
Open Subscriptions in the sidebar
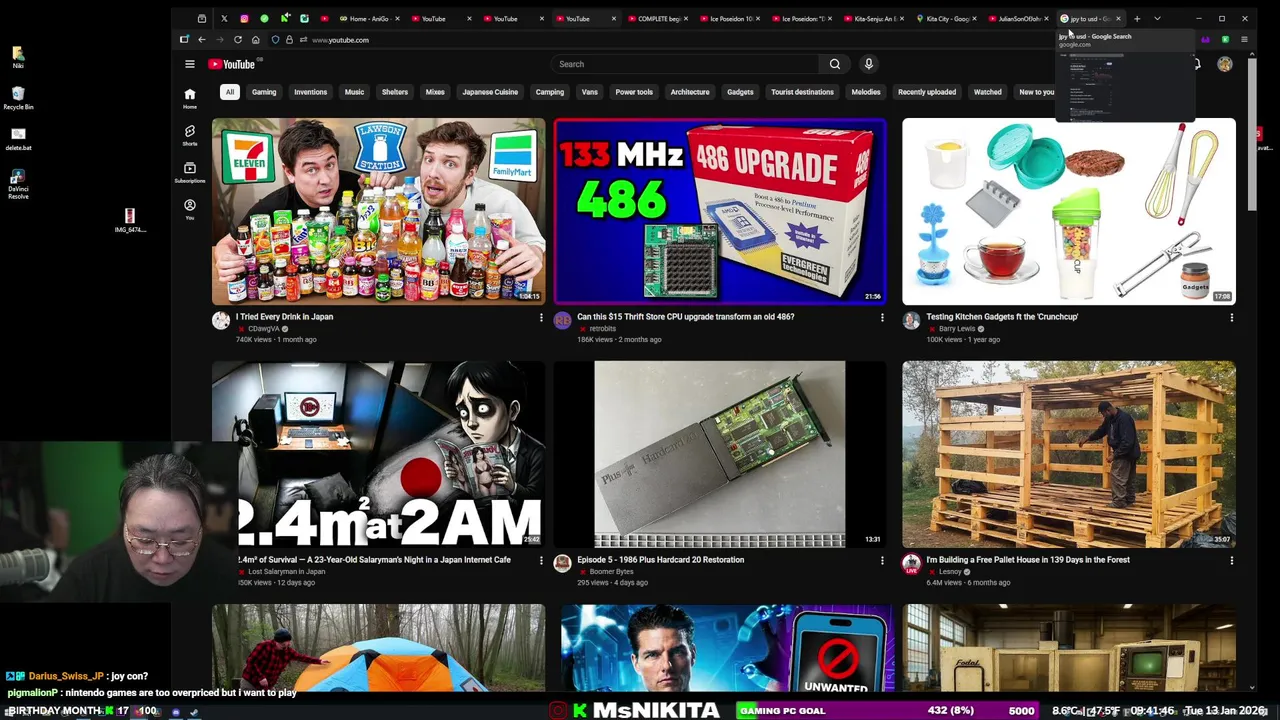click(189, 172)
